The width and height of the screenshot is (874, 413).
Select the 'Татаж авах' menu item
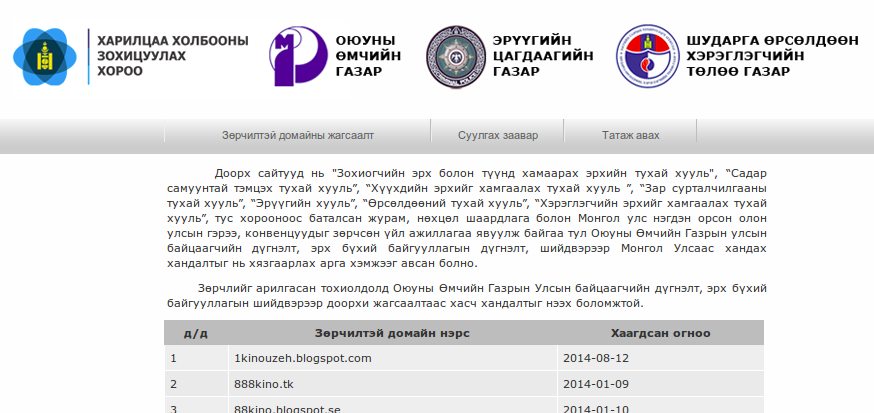coord(630,136)
